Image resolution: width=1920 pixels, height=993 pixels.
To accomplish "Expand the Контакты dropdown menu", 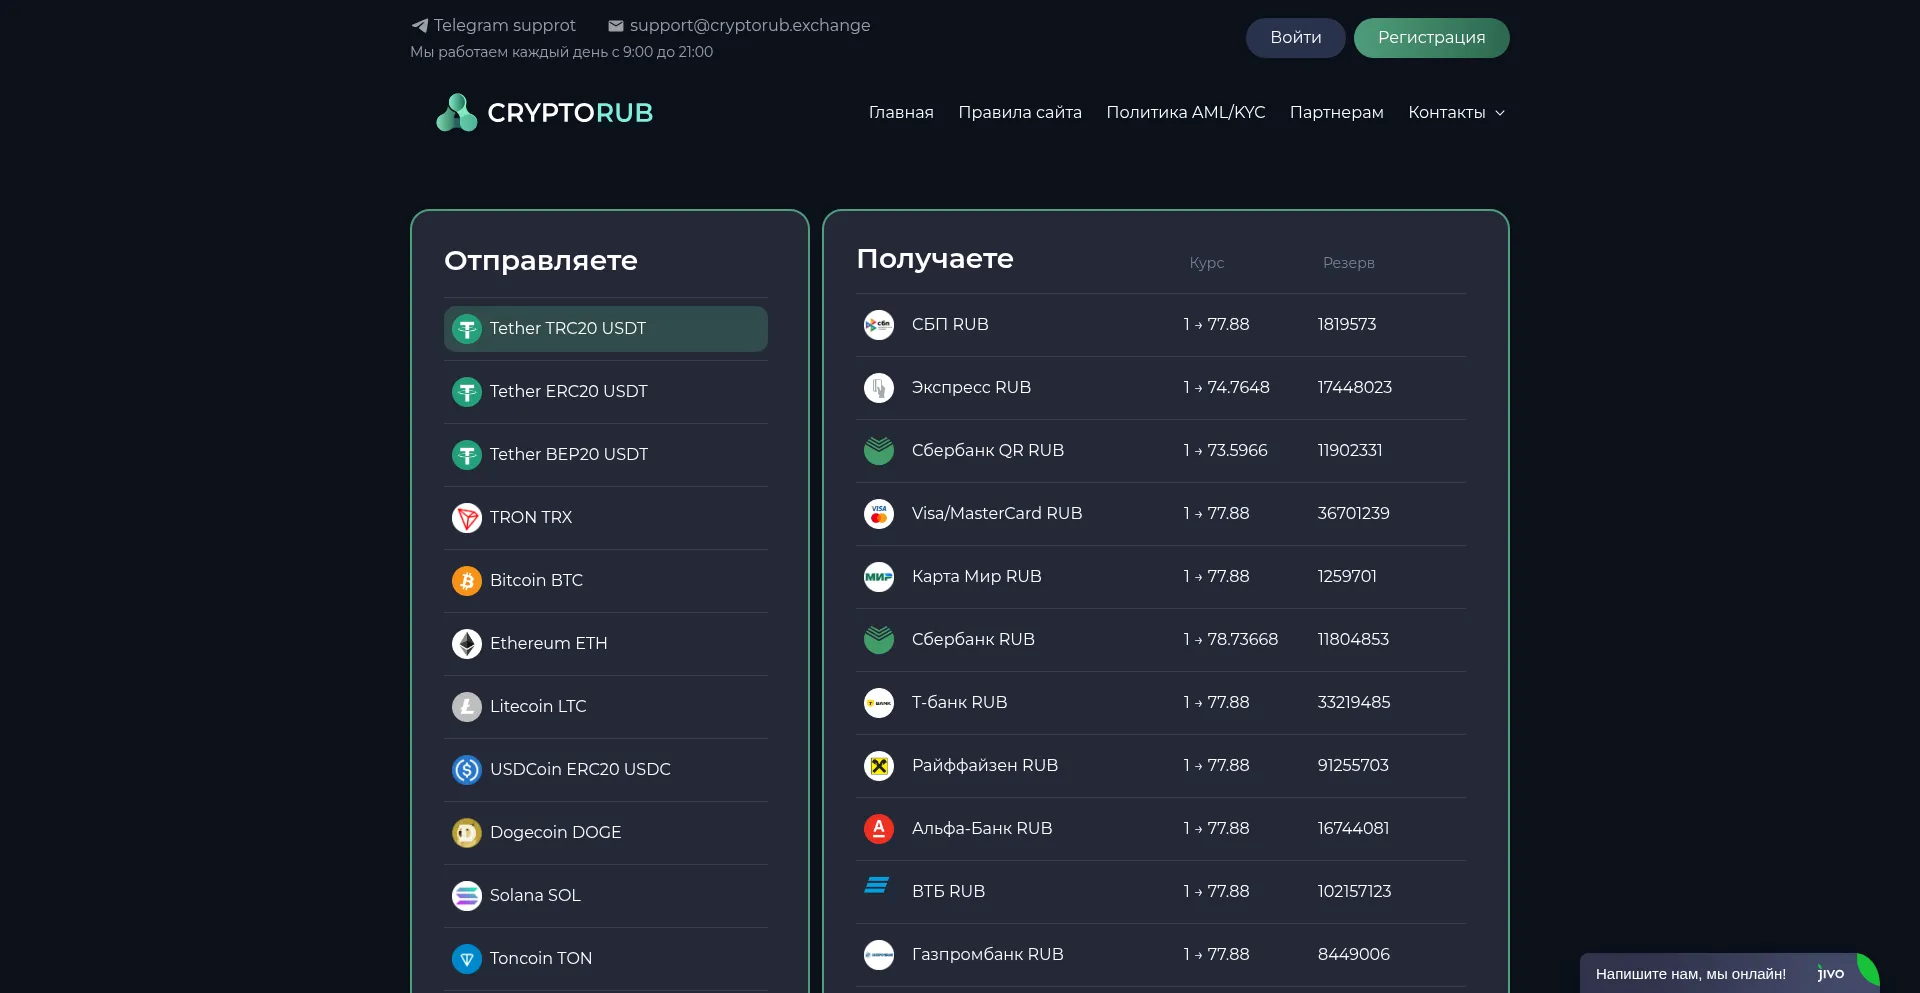I will coord(1456,112).
